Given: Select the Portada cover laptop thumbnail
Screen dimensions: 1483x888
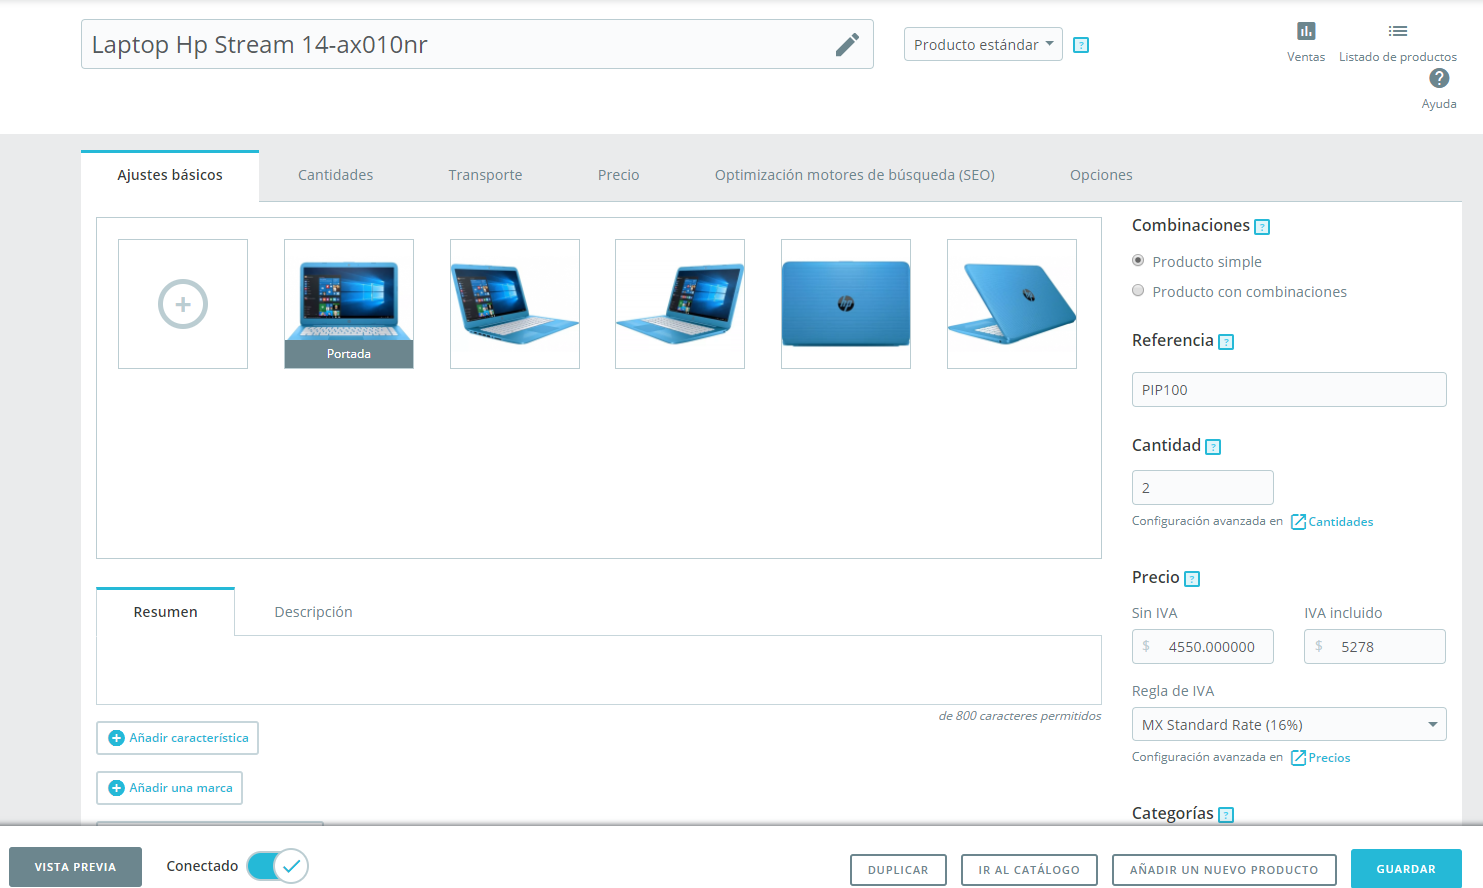Looking at the screenshot, I should 349,304.
